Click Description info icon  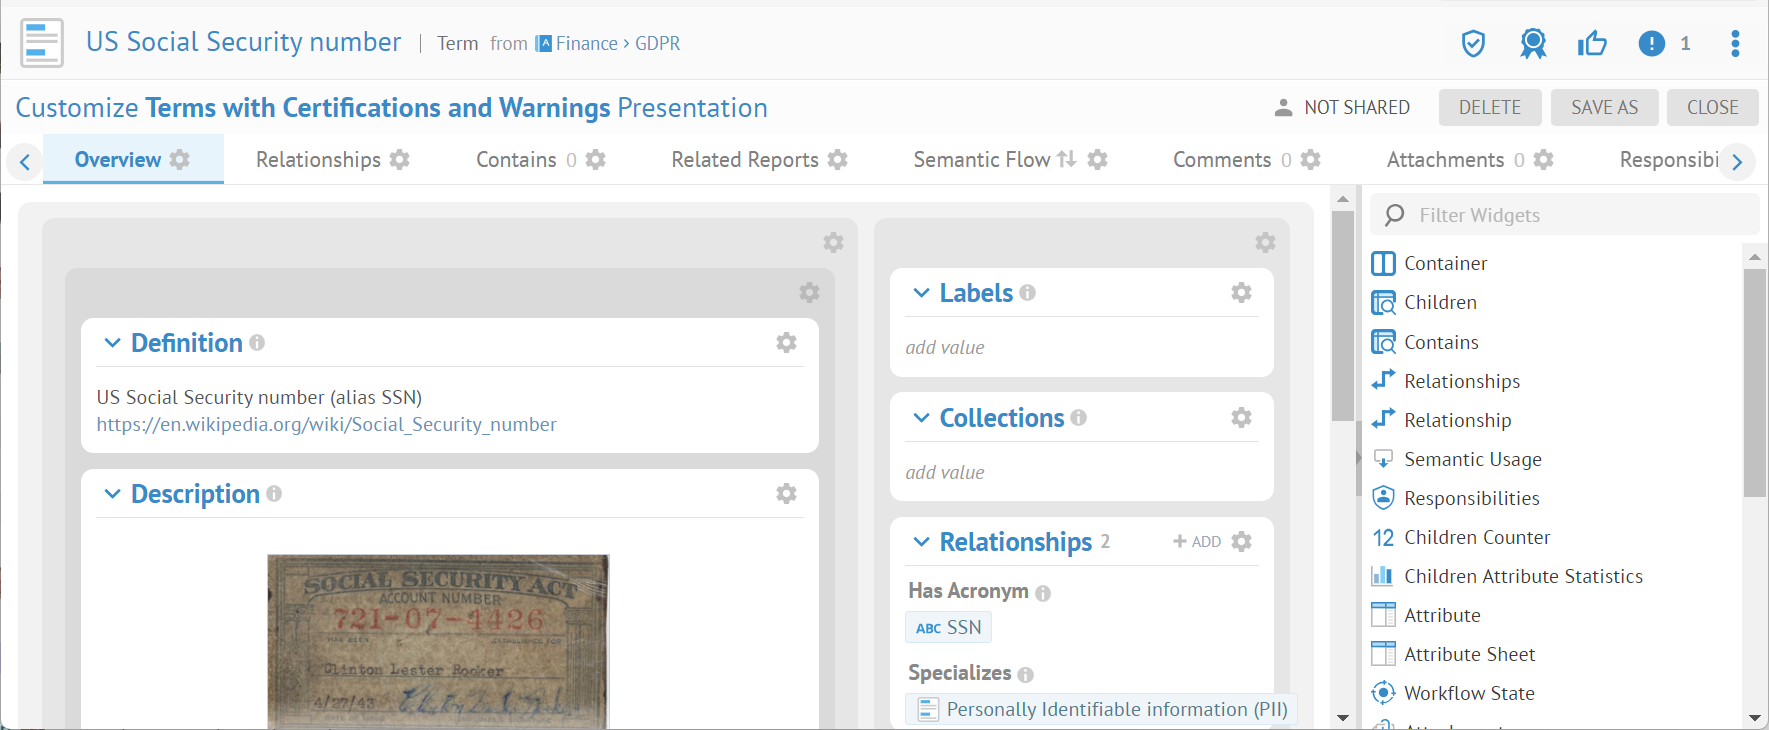click(274, 494)
